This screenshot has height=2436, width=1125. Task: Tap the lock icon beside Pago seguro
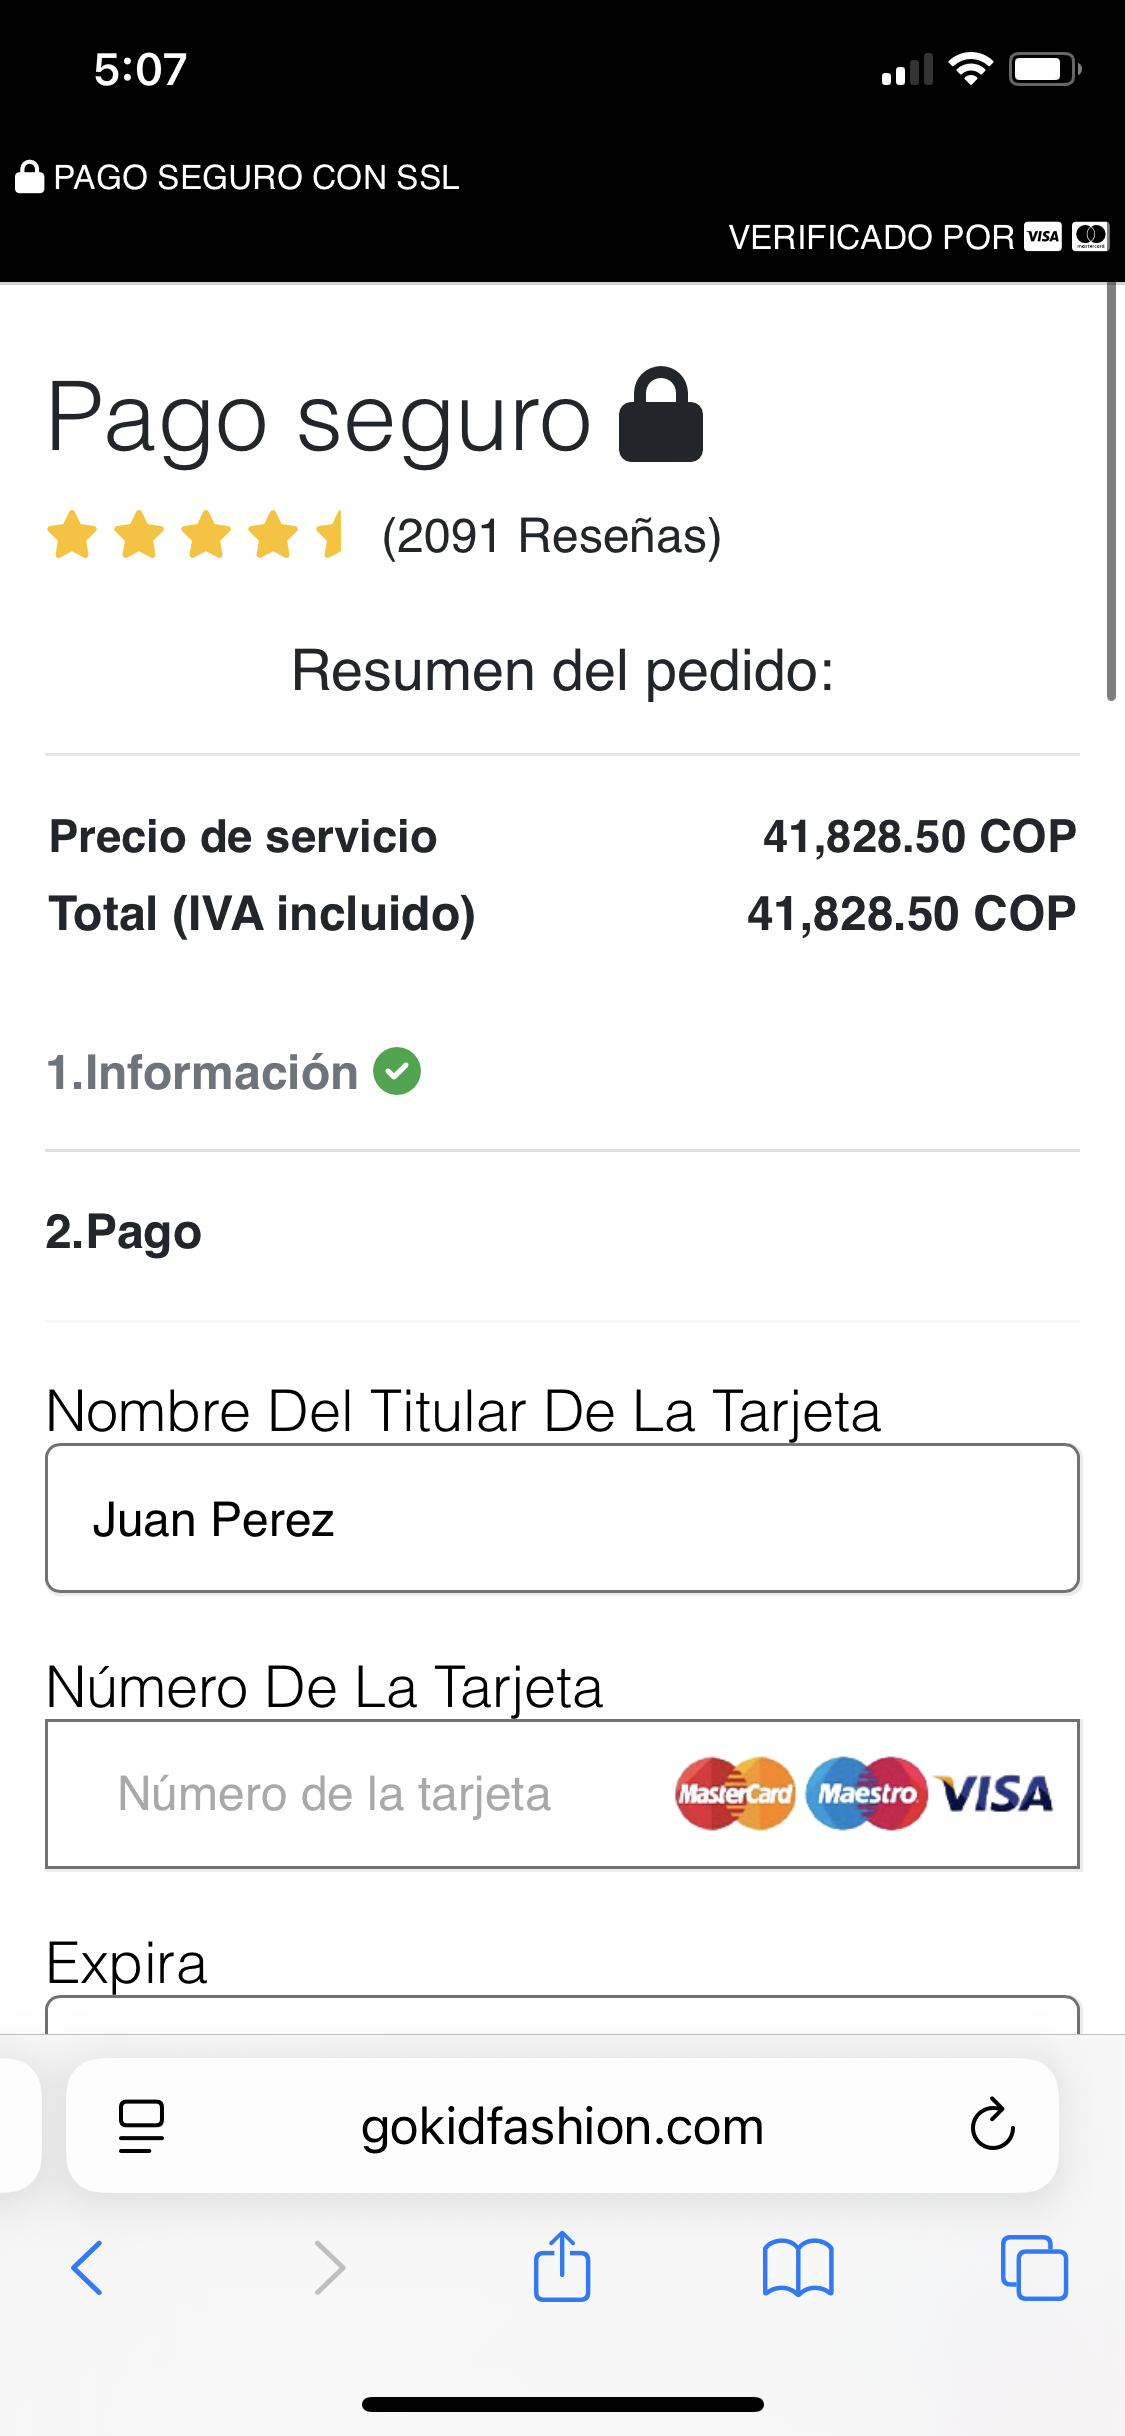[661, 416]
